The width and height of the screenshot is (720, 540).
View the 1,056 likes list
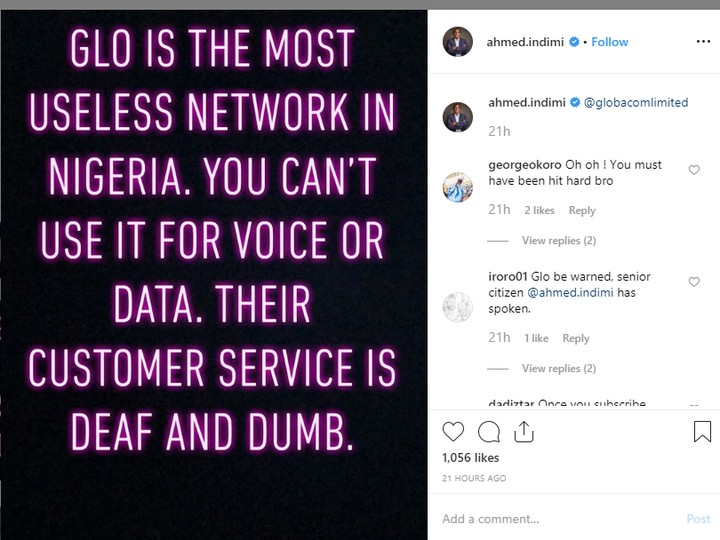469,458
